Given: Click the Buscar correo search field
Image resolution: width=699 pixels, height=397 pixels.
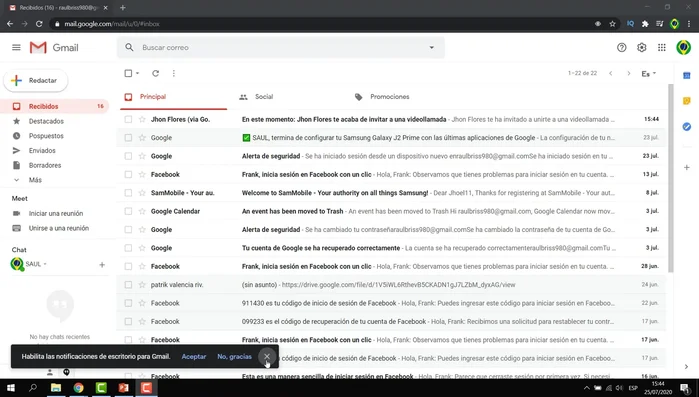Looking at the screenshot, I should [x=281, y=47].
